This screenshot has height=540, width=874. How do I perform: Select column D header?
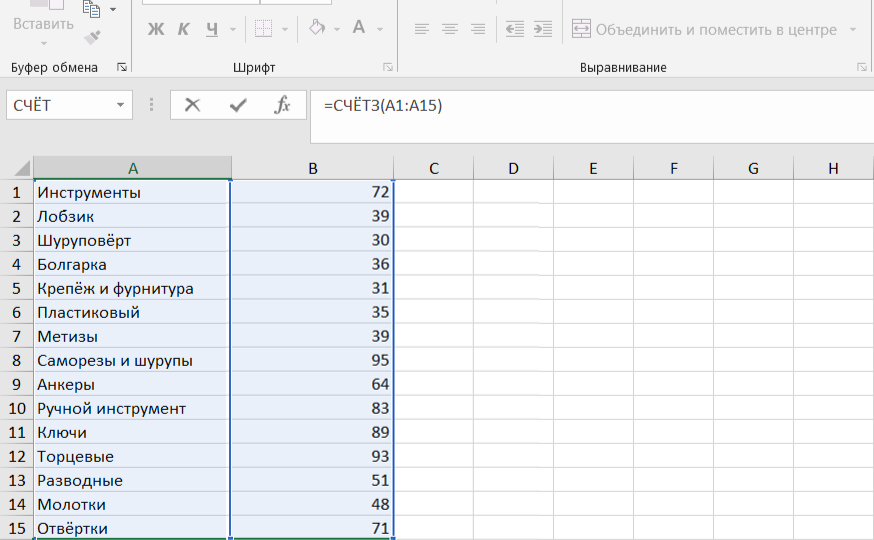coord(513,168)
